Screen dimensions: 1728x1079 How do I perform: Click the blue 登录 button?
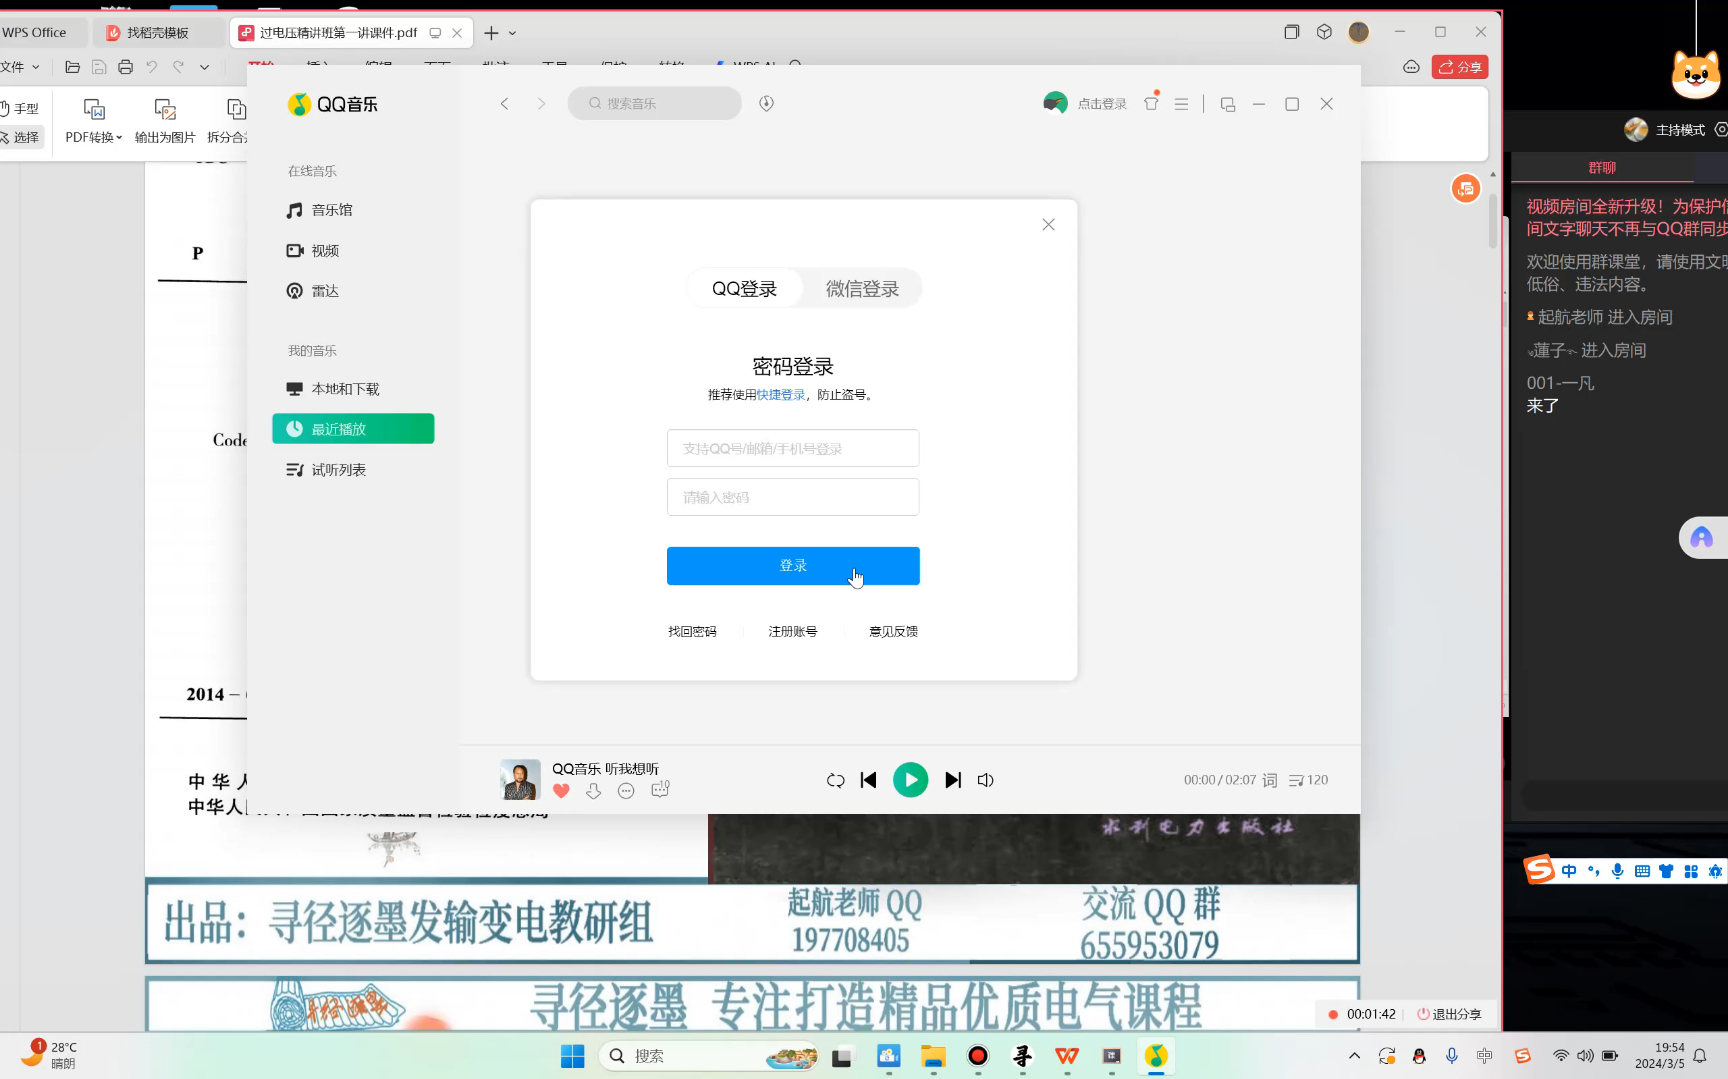[793, 566]
